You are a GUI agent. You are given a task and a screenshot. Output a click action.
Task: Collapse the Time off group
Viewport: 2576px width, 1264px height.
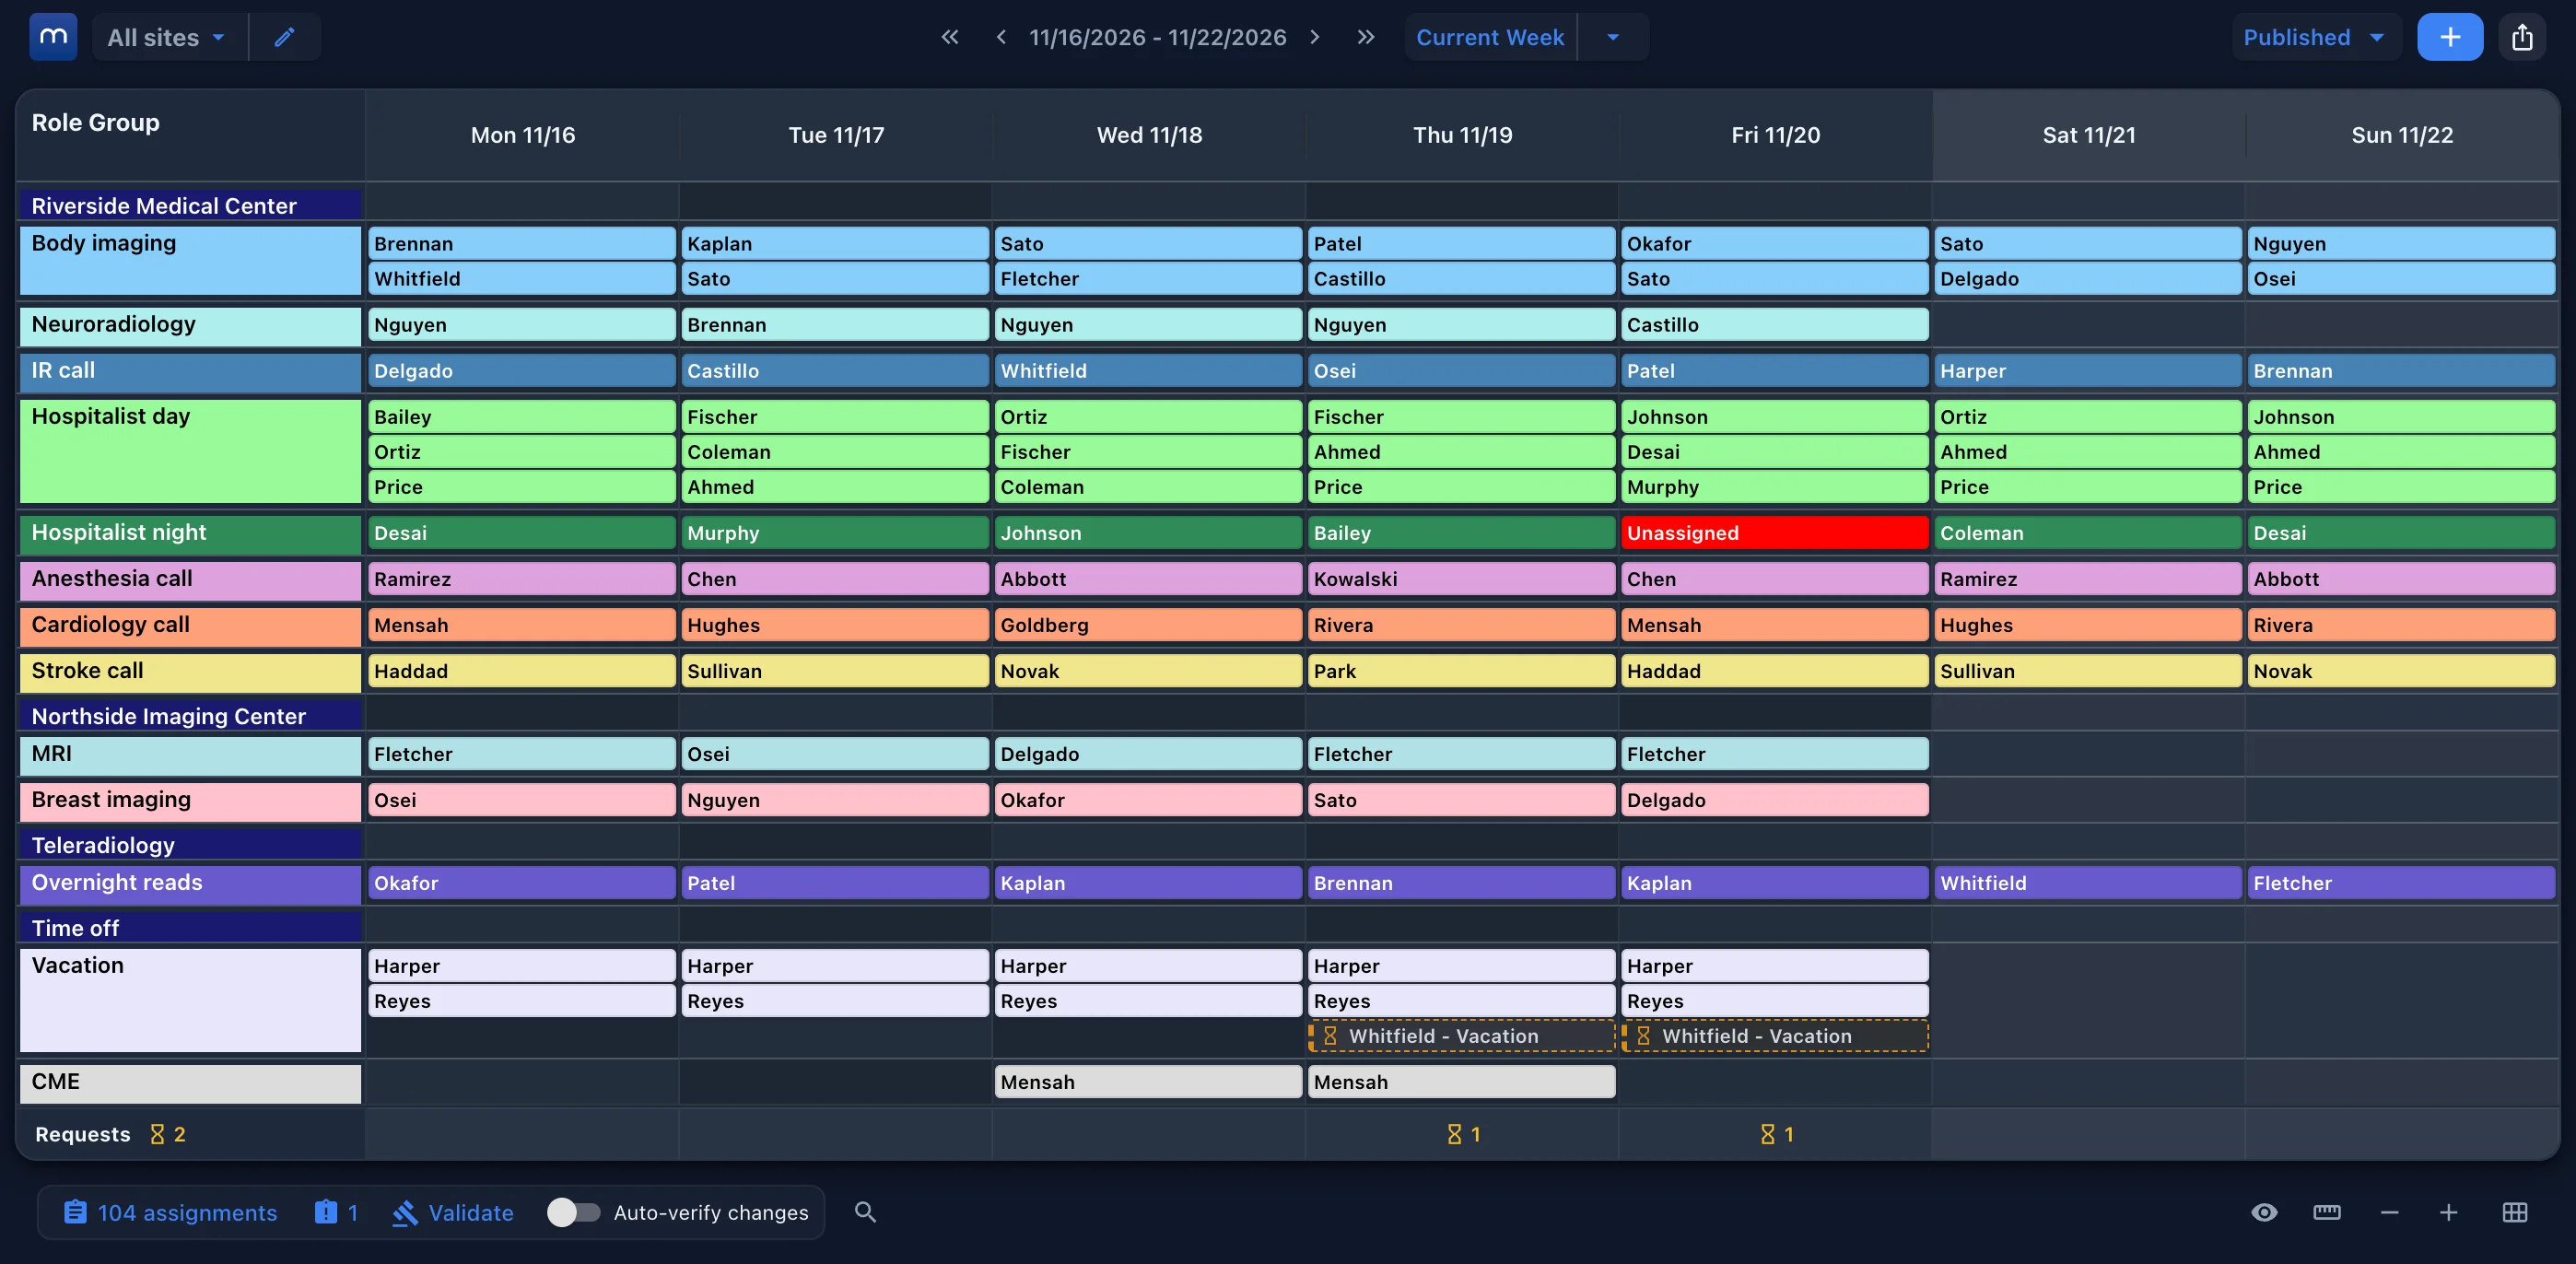pos(190,928)
